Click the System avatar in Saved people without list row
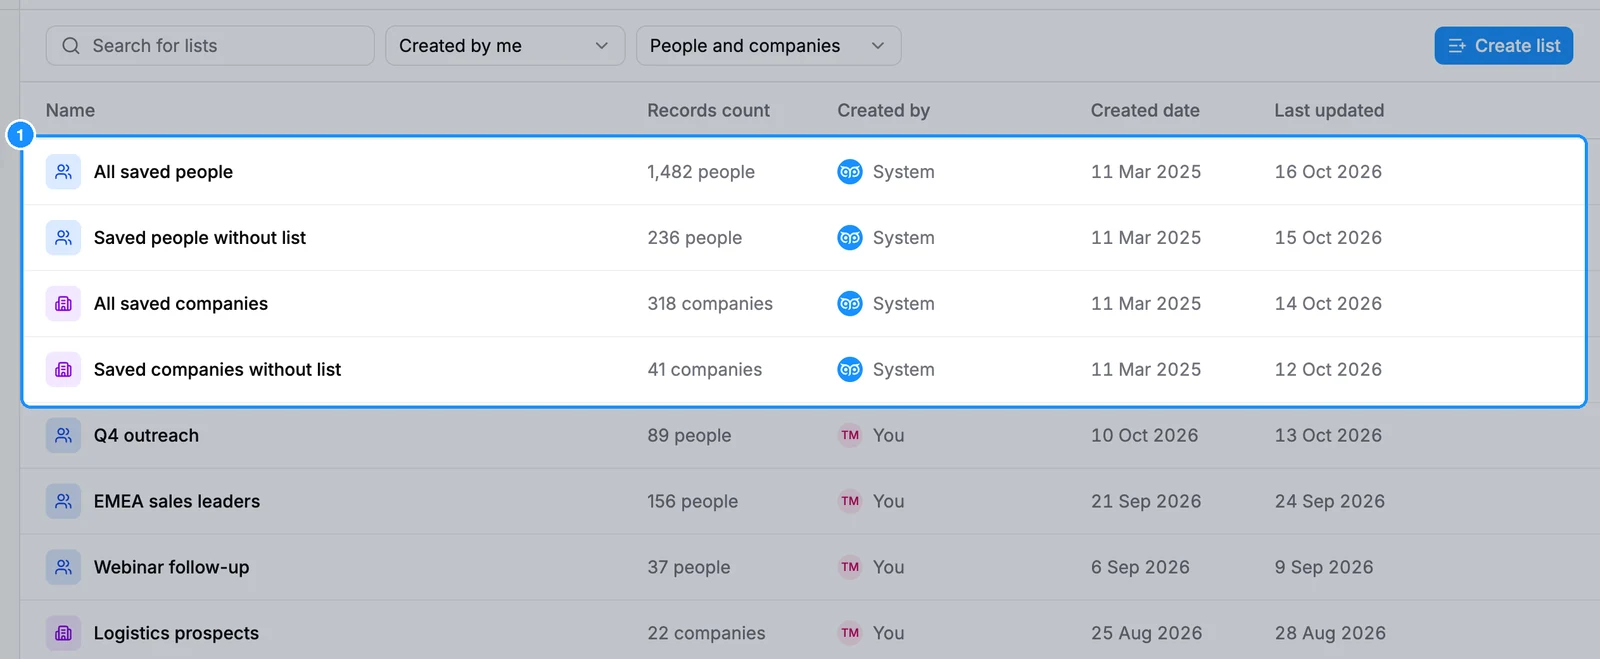The image size is (1600, 659). coord(850,238)
